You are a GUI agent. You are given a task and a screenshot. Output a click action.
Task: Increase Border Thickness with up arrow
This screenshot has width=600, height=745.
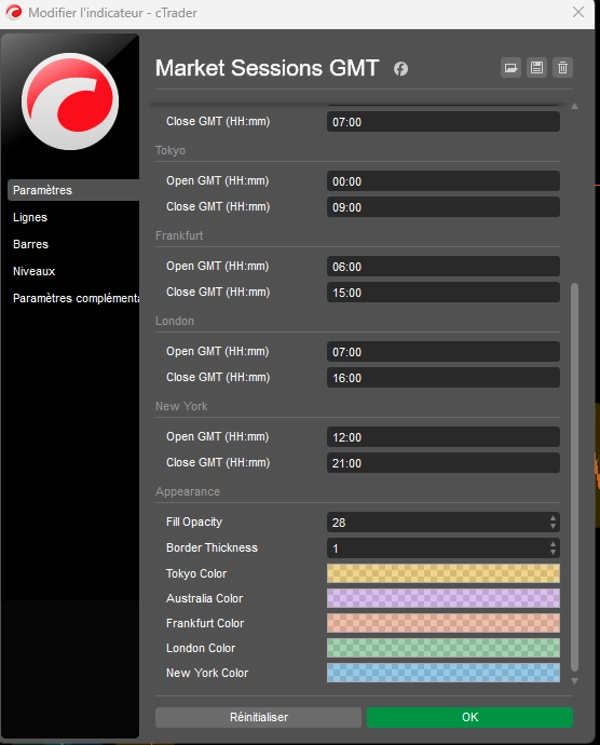click(x=553, y=544)
